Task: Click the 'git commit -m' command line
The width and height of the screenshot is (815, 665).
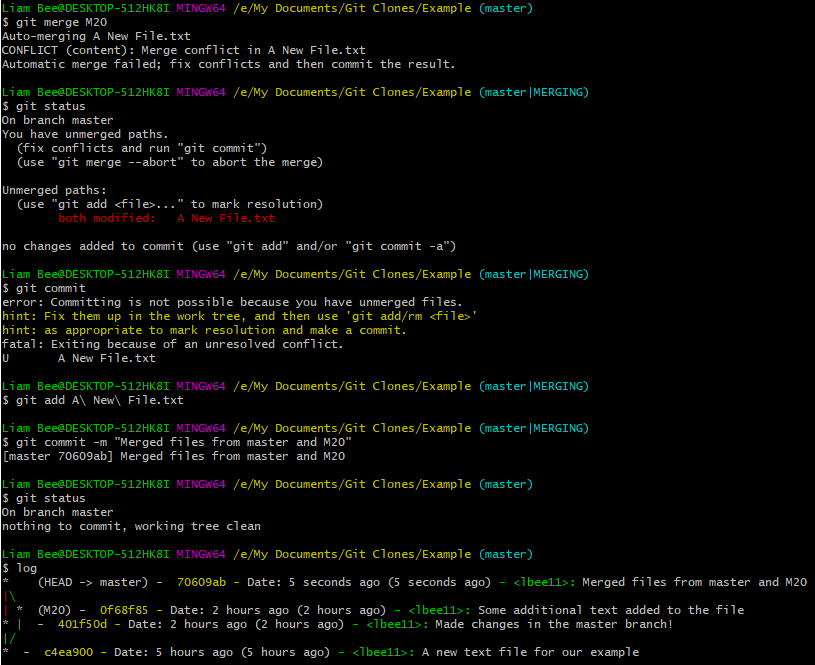Action: tap(184, 442)
